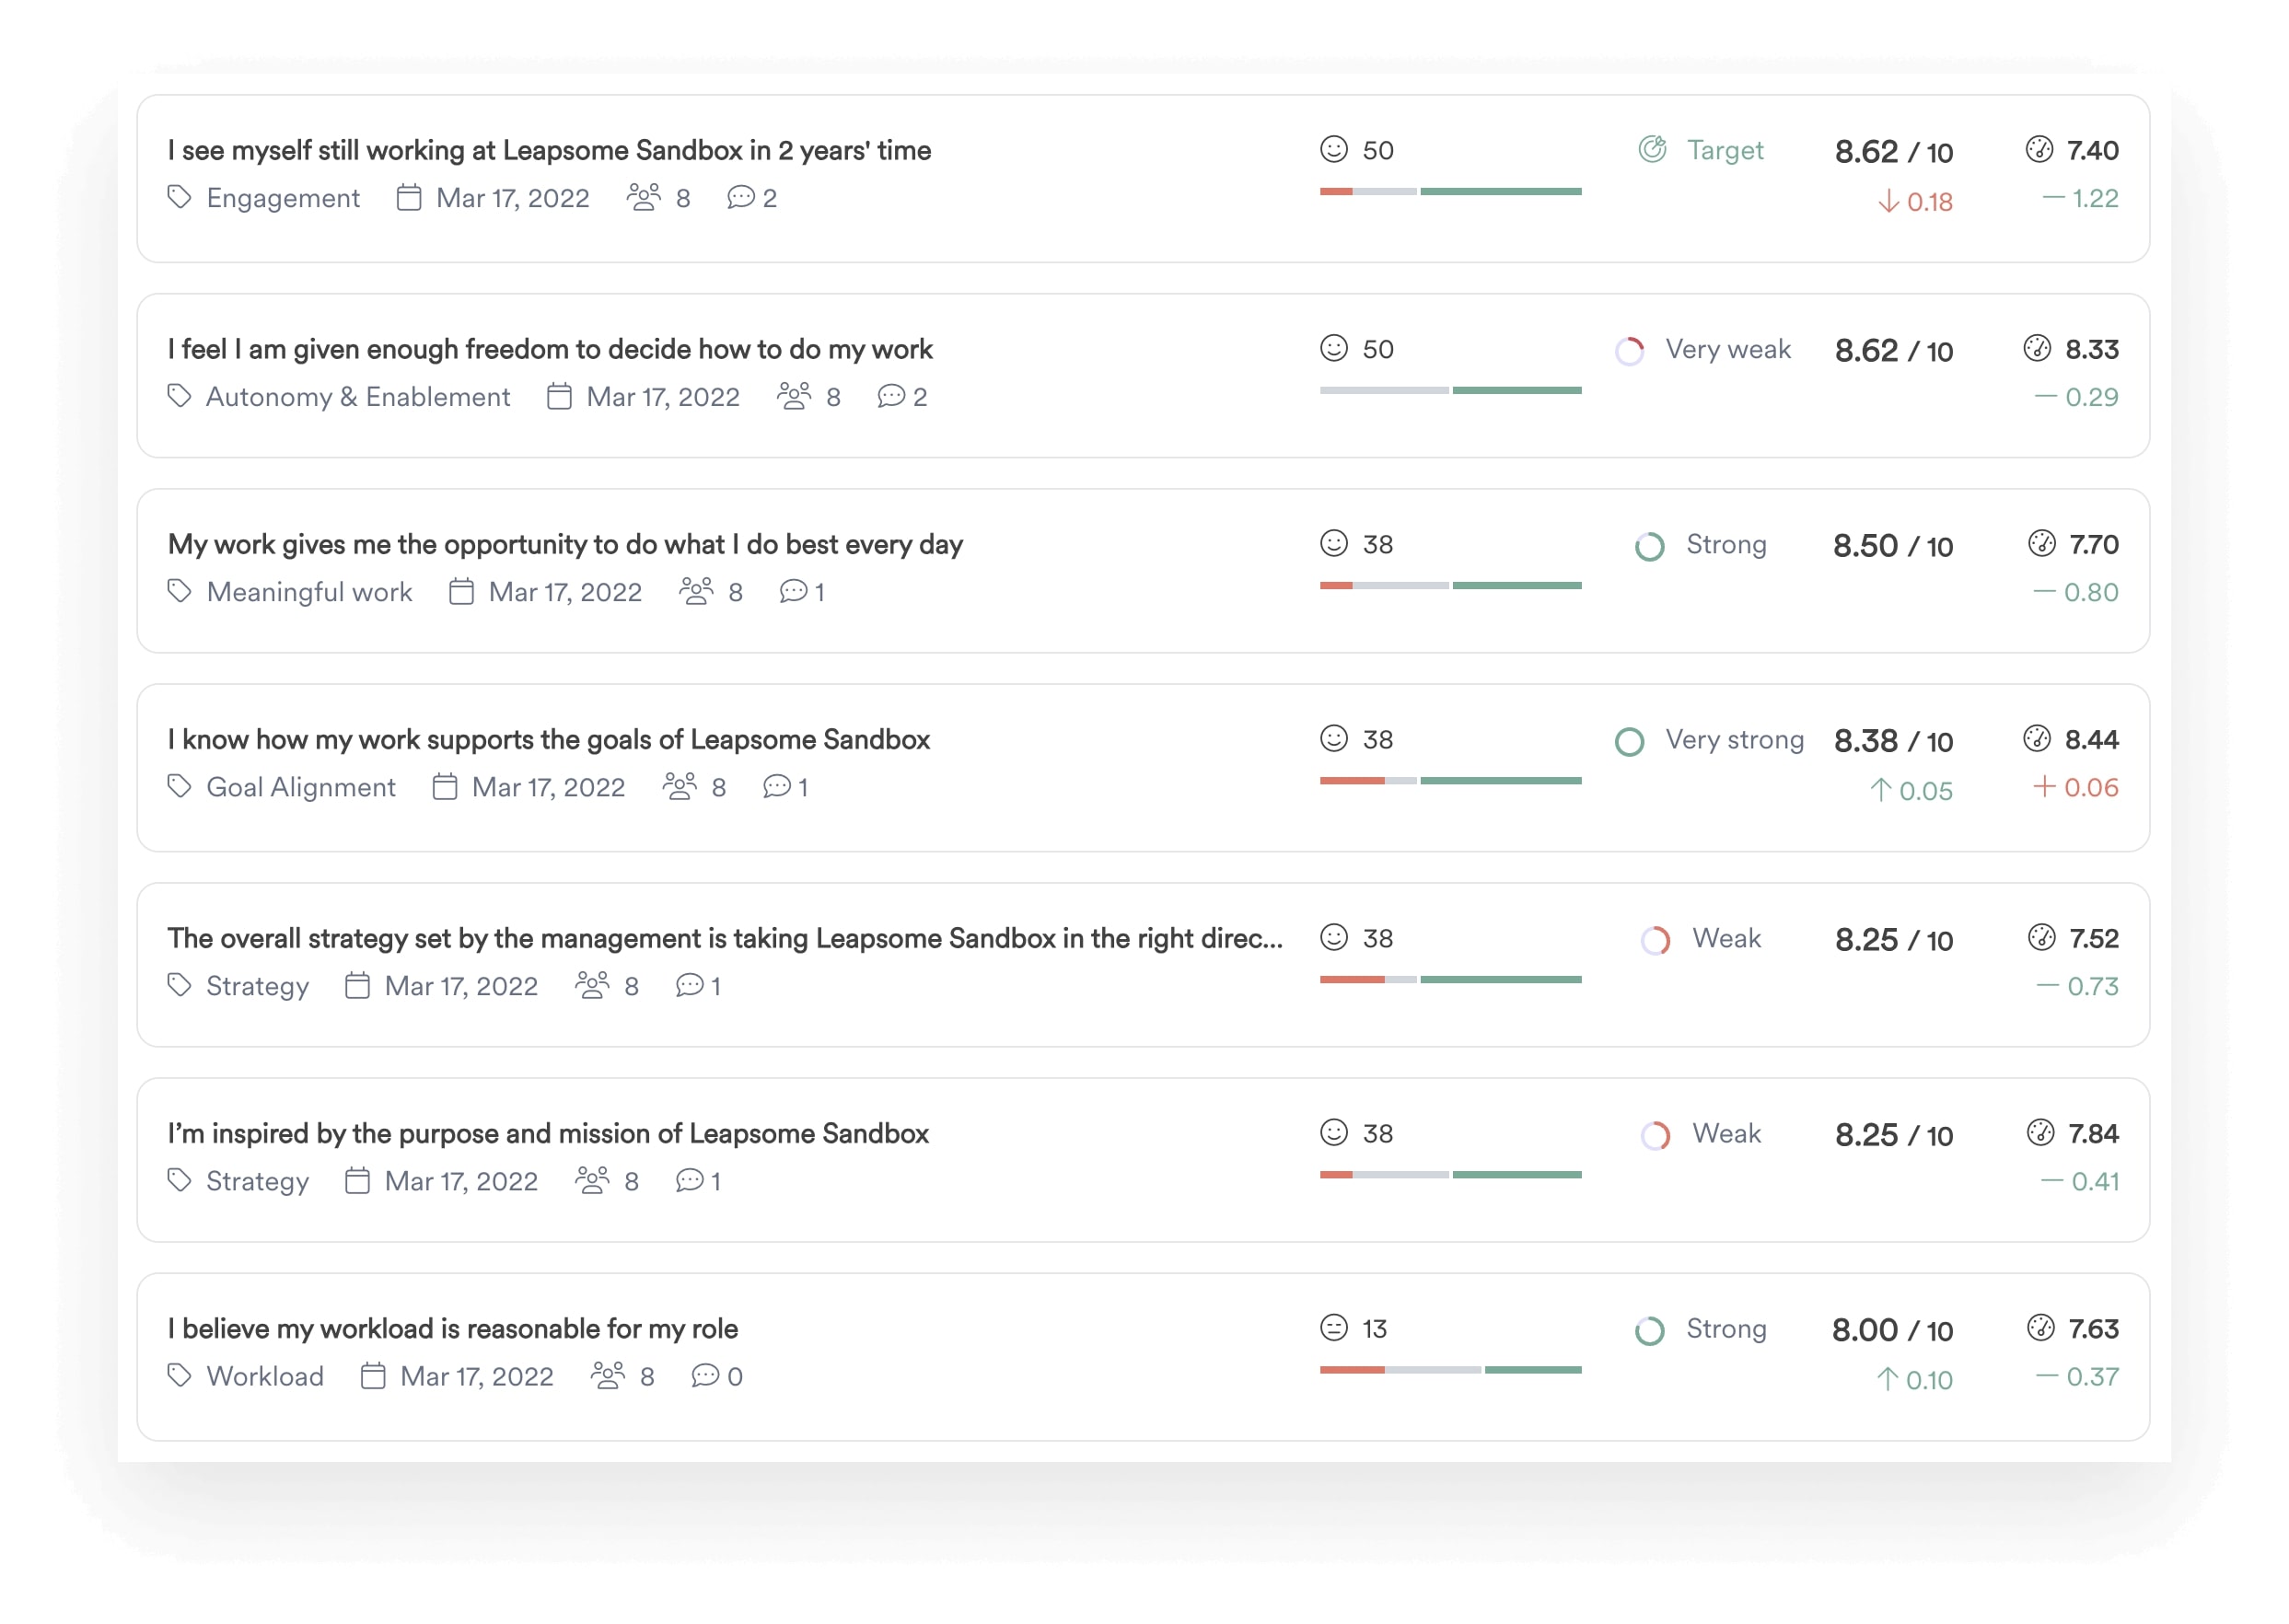Viewport: 2289px width, 1624px height.
Task: Click the Very weak progress ring
Action: point(1629,351)
